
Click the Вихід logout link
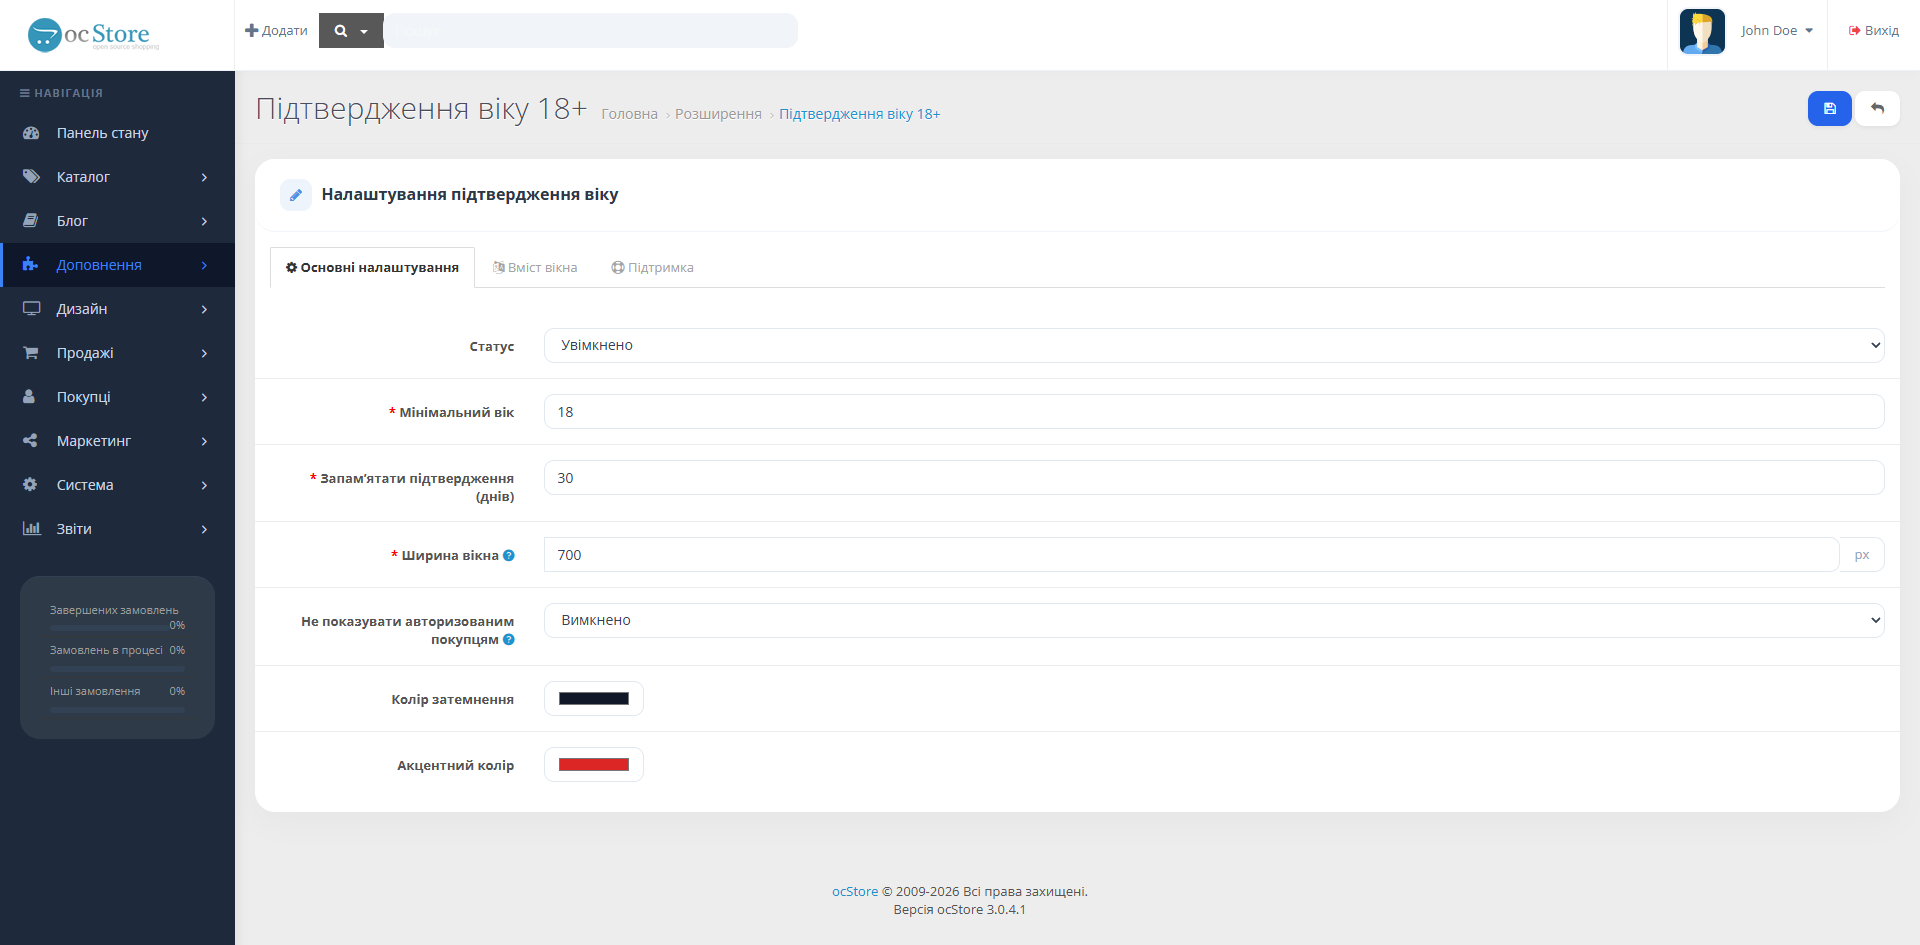coord(1873,30)
